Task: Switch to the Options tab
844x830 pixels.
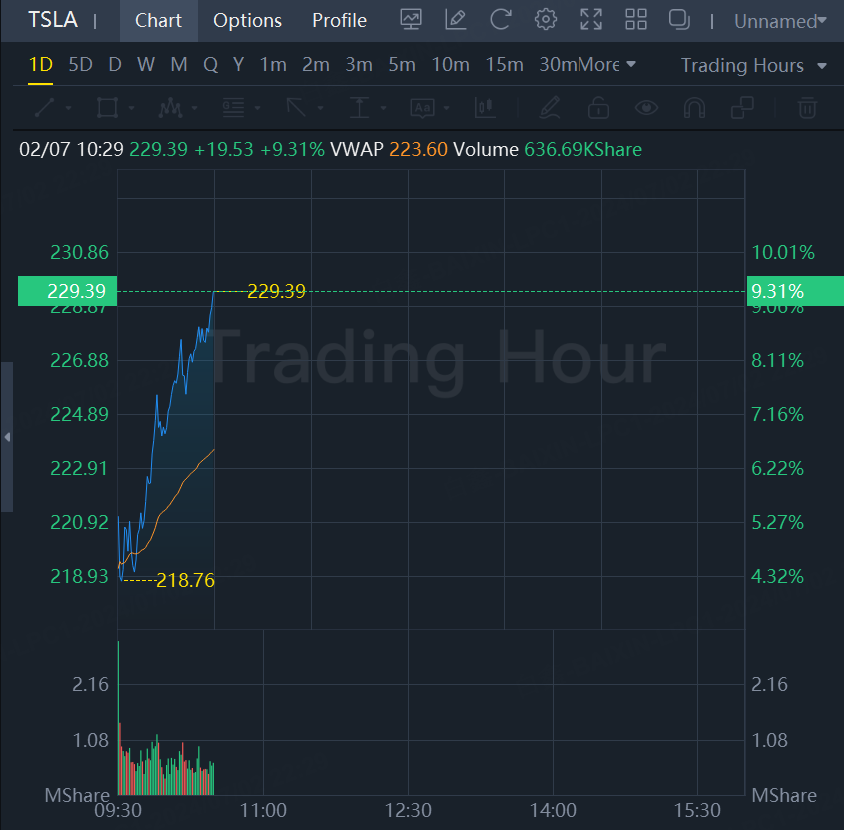Action: pyautogui.click(x=248, y=20)
